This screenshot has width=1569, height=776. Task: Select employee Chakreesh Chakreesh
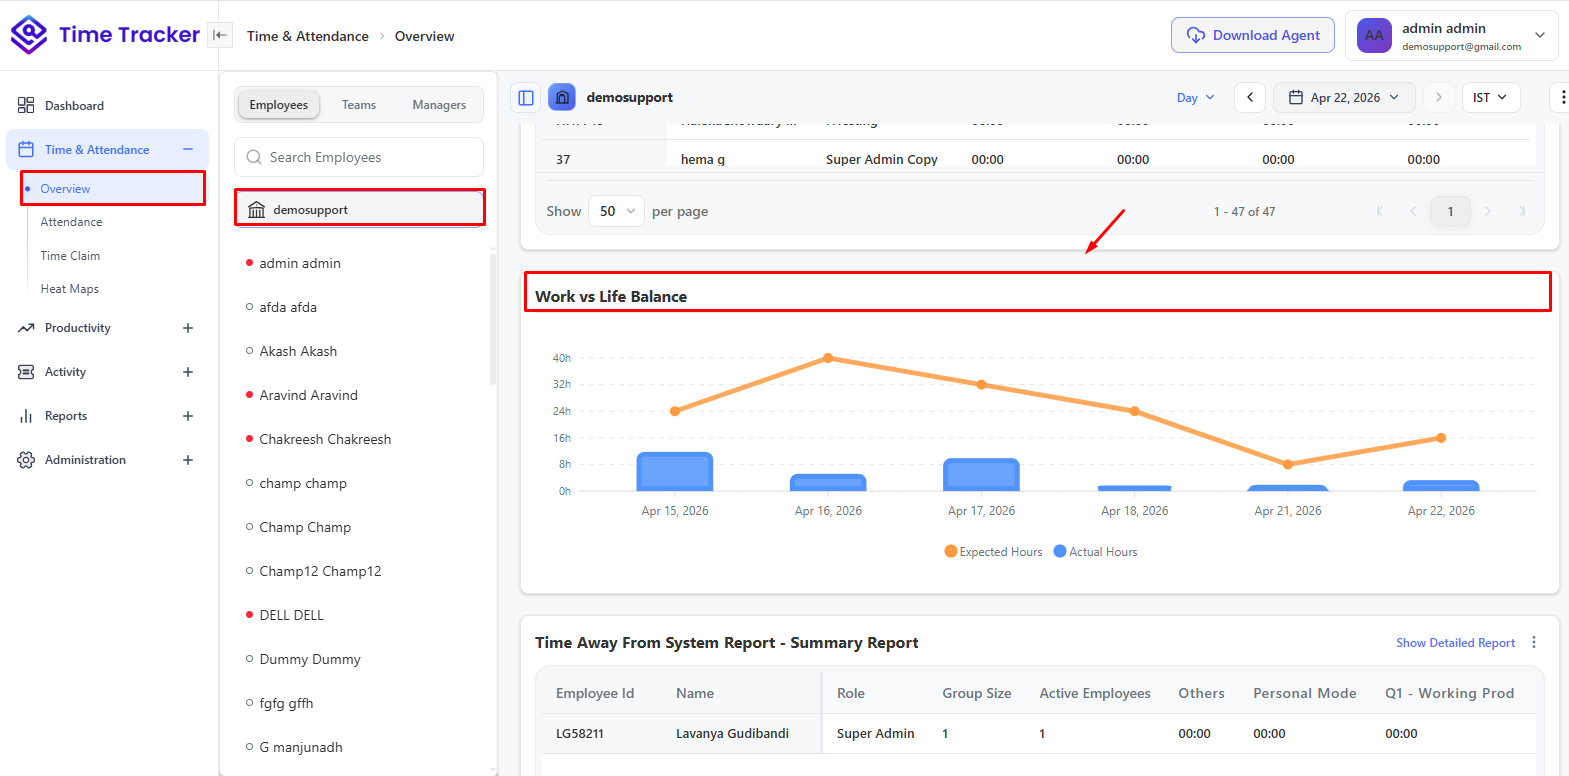click(x=325, y=439)
